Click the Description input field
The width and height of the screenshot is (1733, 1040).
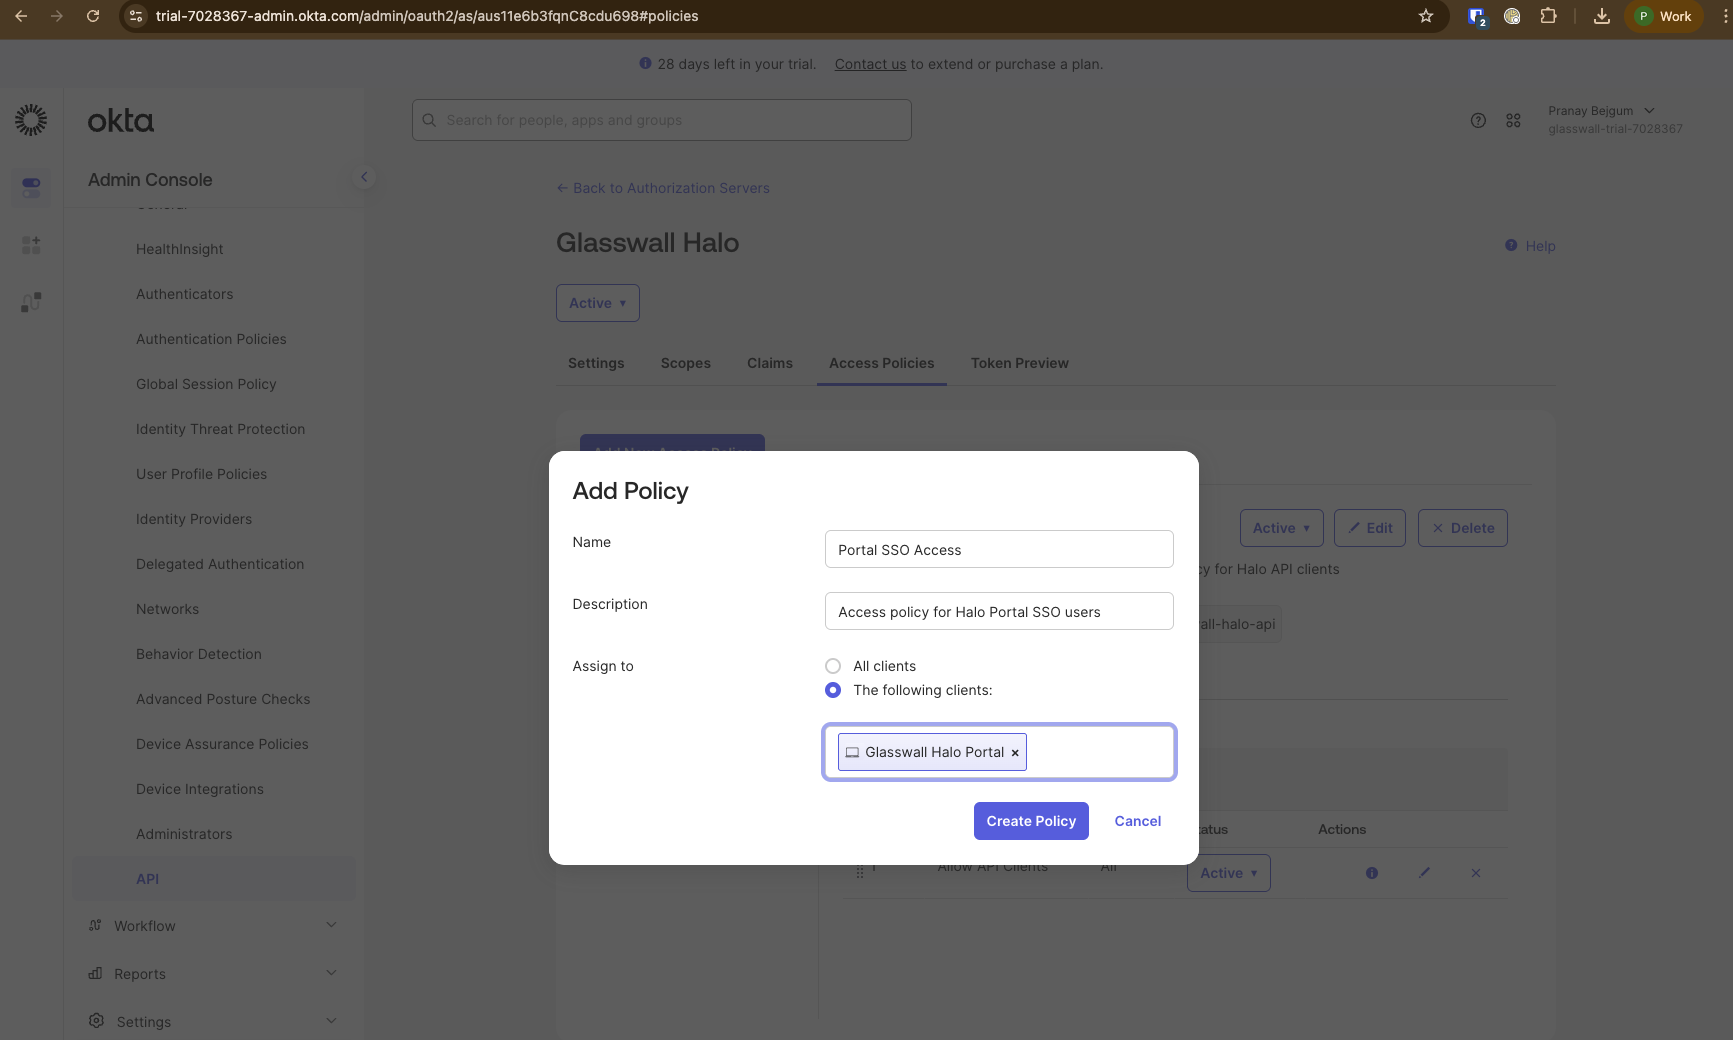[x=999, y=611]
